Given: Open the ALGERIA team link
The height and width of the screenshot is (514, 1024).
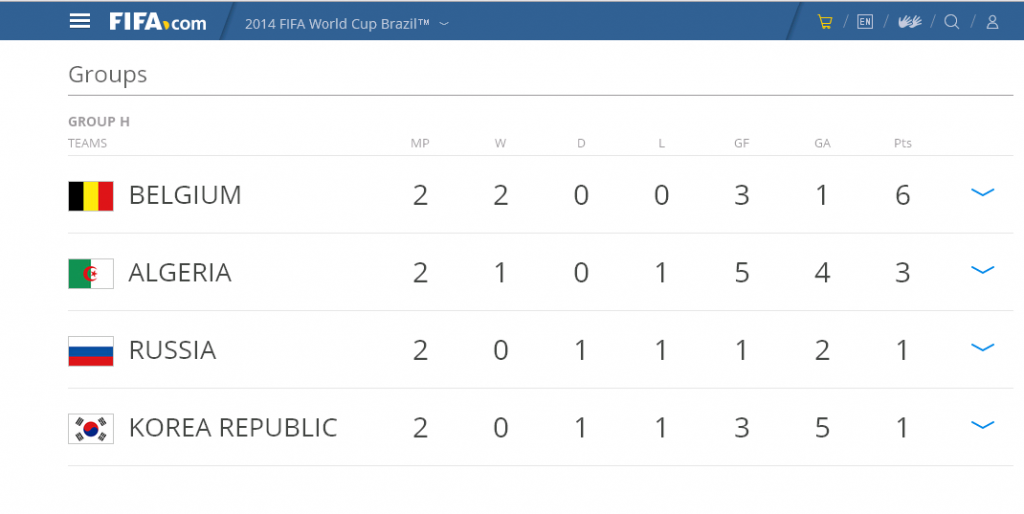Looking at the screenshot, I should pos(180,273).
